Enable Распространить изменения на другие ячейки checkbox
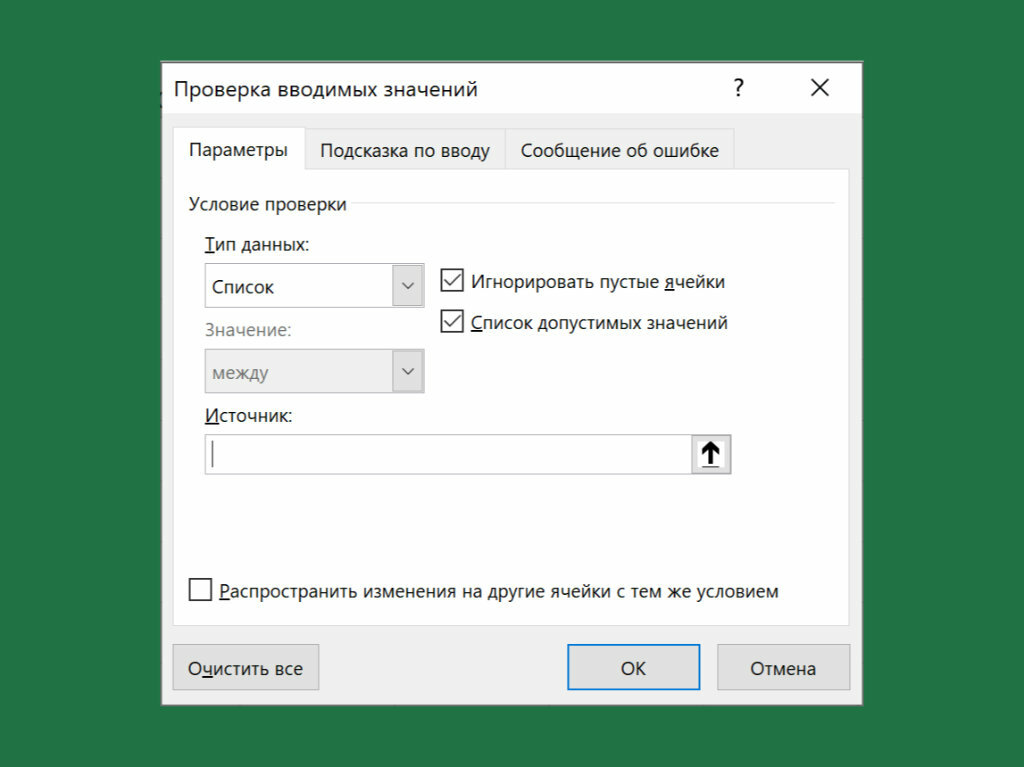 (x=200, y=589)
